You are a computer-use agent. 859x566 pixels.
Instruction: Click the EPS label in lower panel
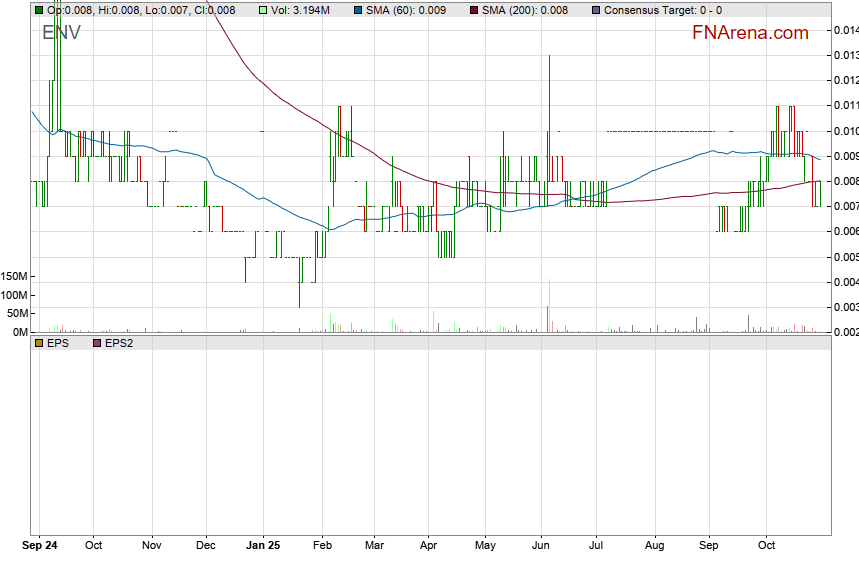pyautogui.click(x=57, y=343)
